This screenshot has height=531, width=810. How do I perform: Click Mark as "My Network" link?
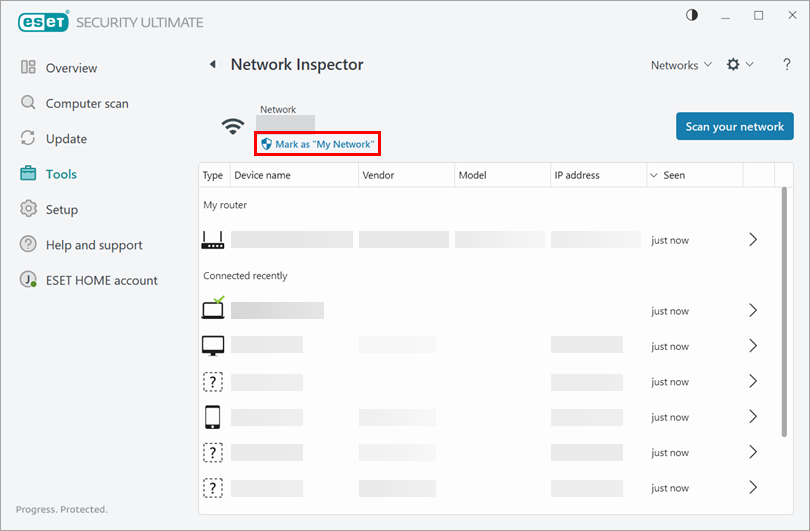tap(318, 145)
